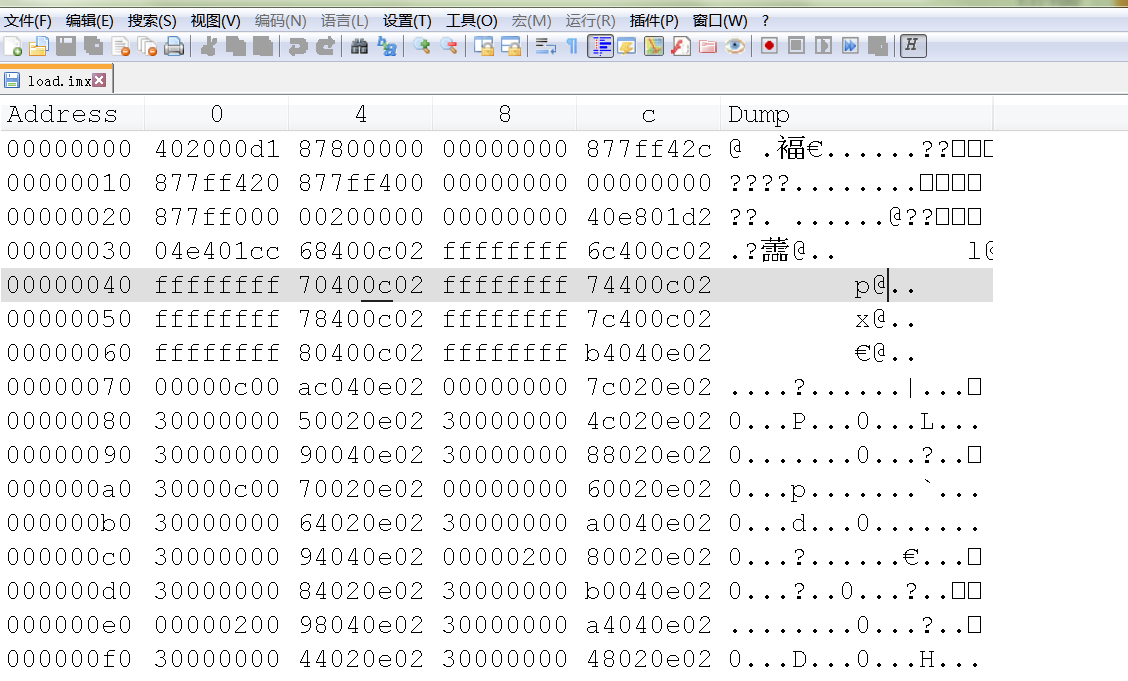Viewport: 1128px width, 681px height.
Task: Open a file with the Open icon
Action: (x=38, y=46)
